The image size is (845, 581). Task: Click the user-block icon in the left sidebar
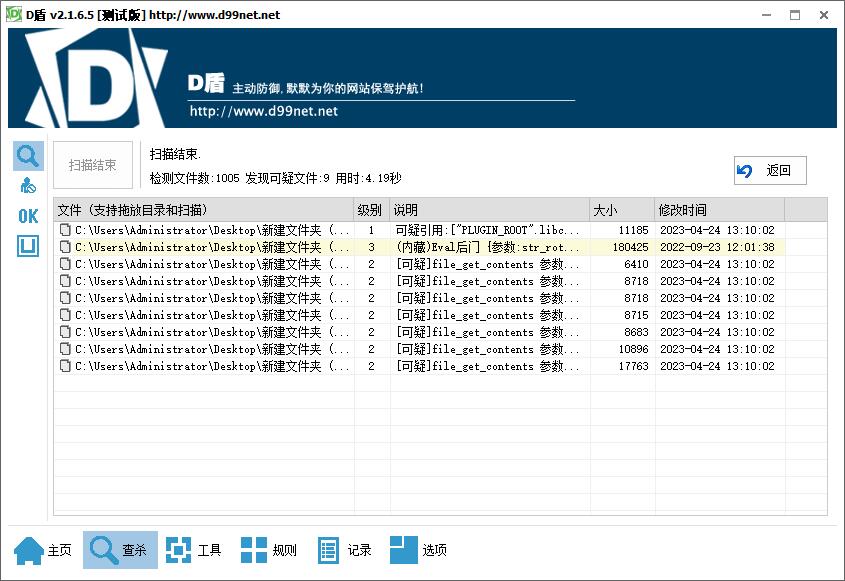click(27, 184)
